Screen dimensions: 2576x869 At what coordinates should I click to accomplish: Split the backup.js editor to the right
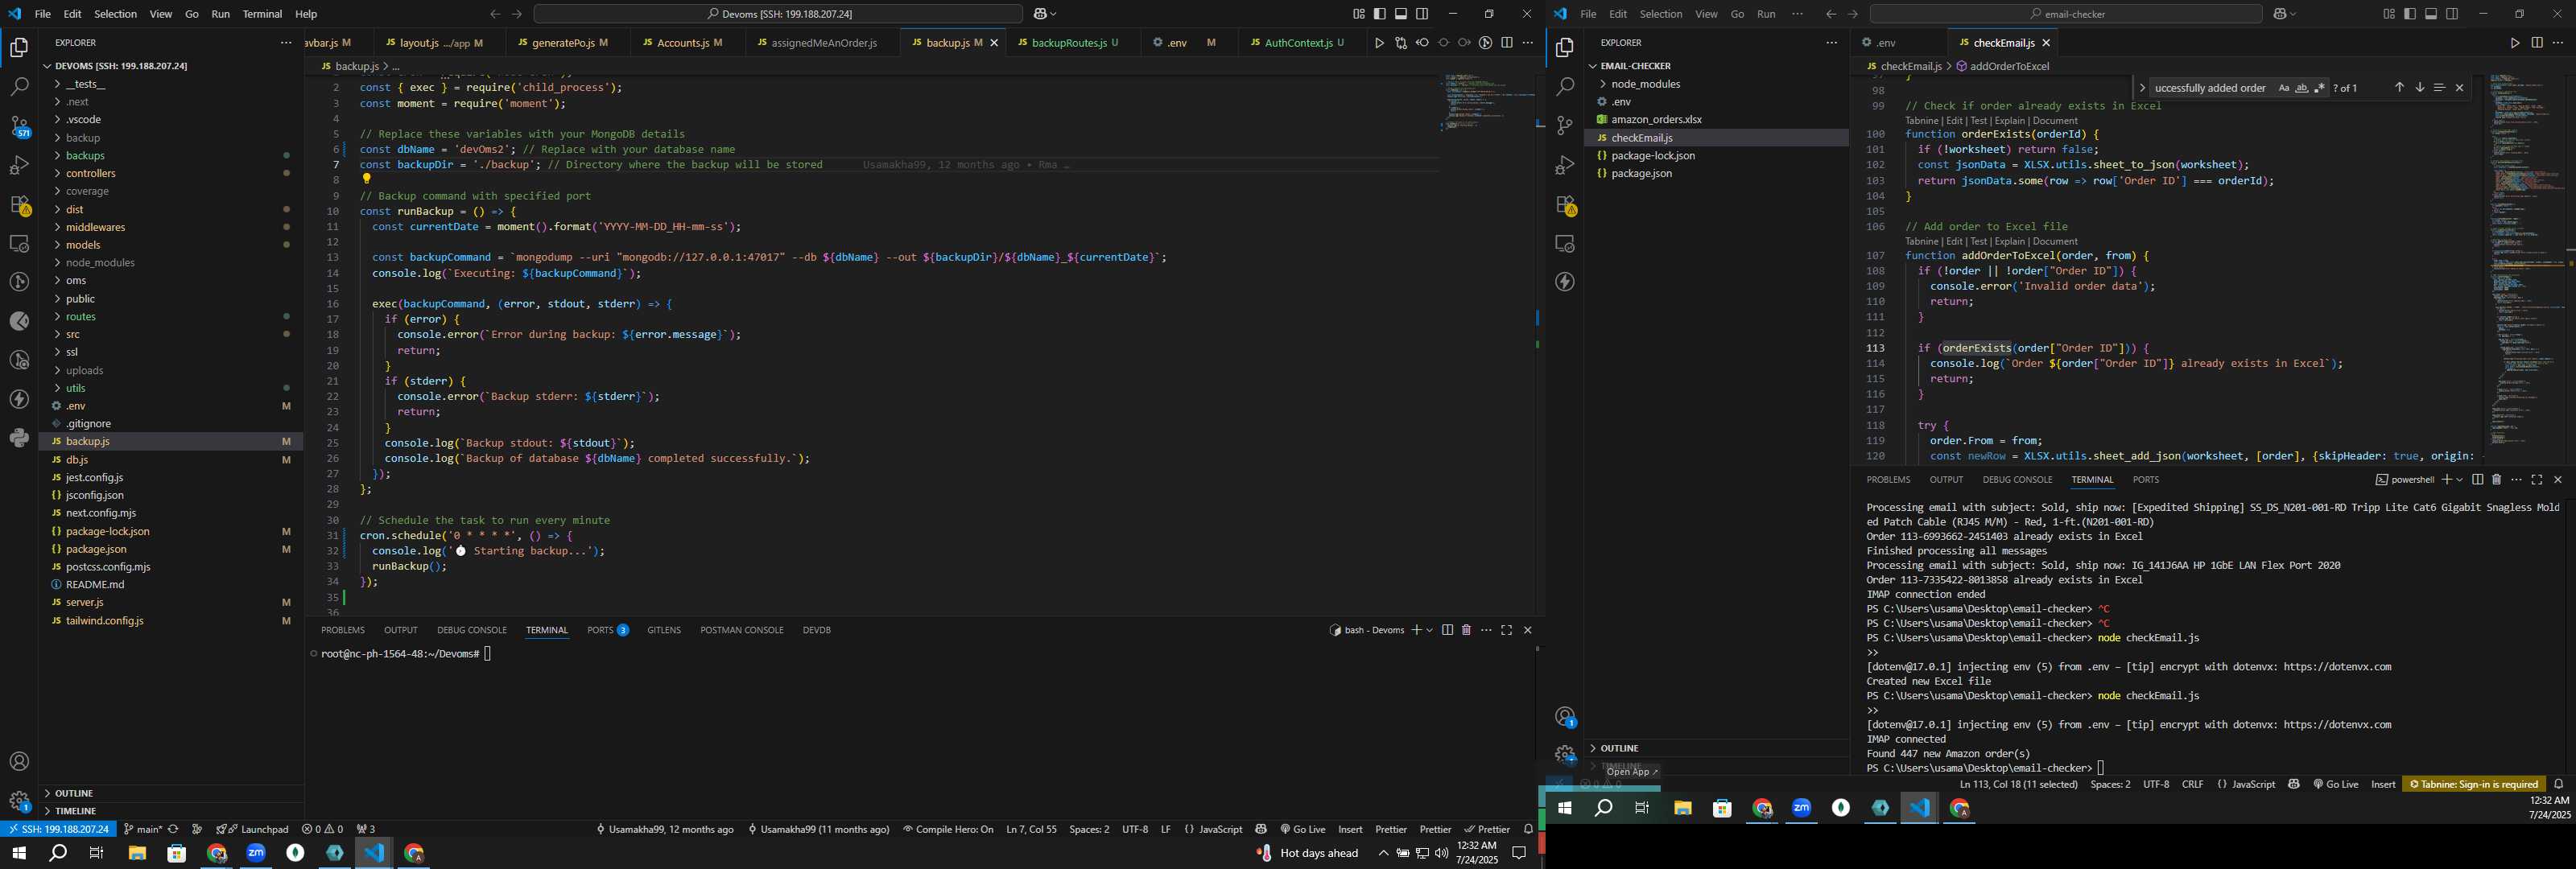(x=1507, y=43)
